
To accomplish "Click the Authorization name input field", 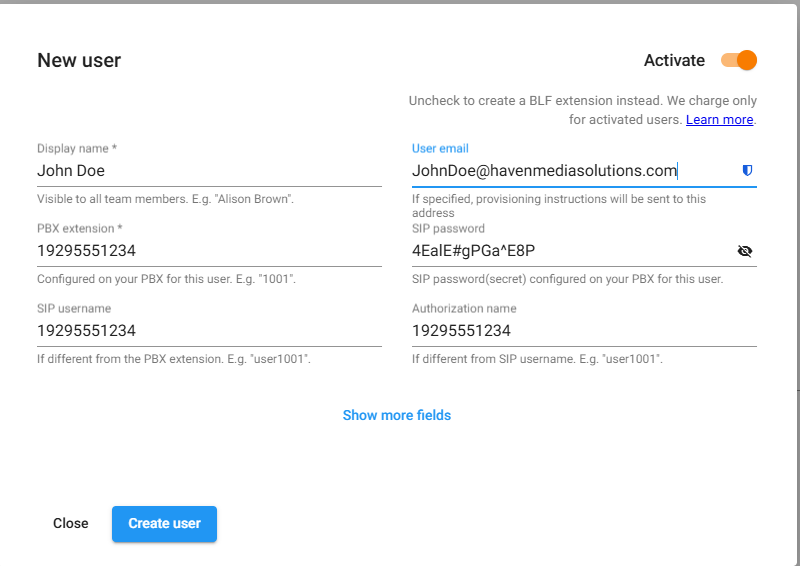I will (x=584, y=331).
